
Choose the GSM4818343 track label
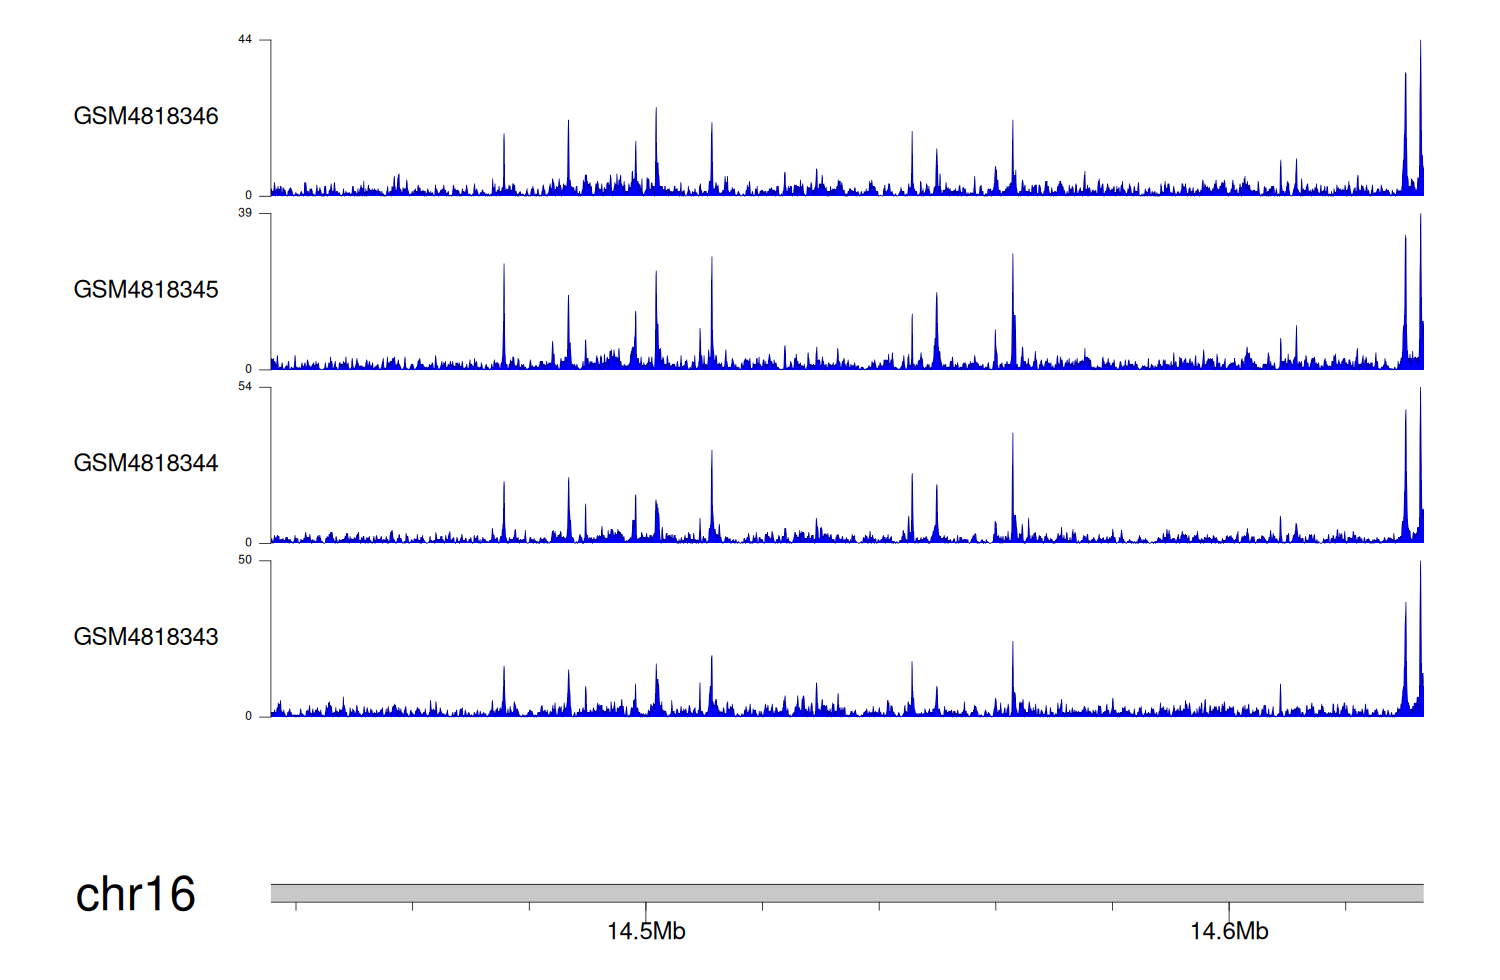(146, 637)
